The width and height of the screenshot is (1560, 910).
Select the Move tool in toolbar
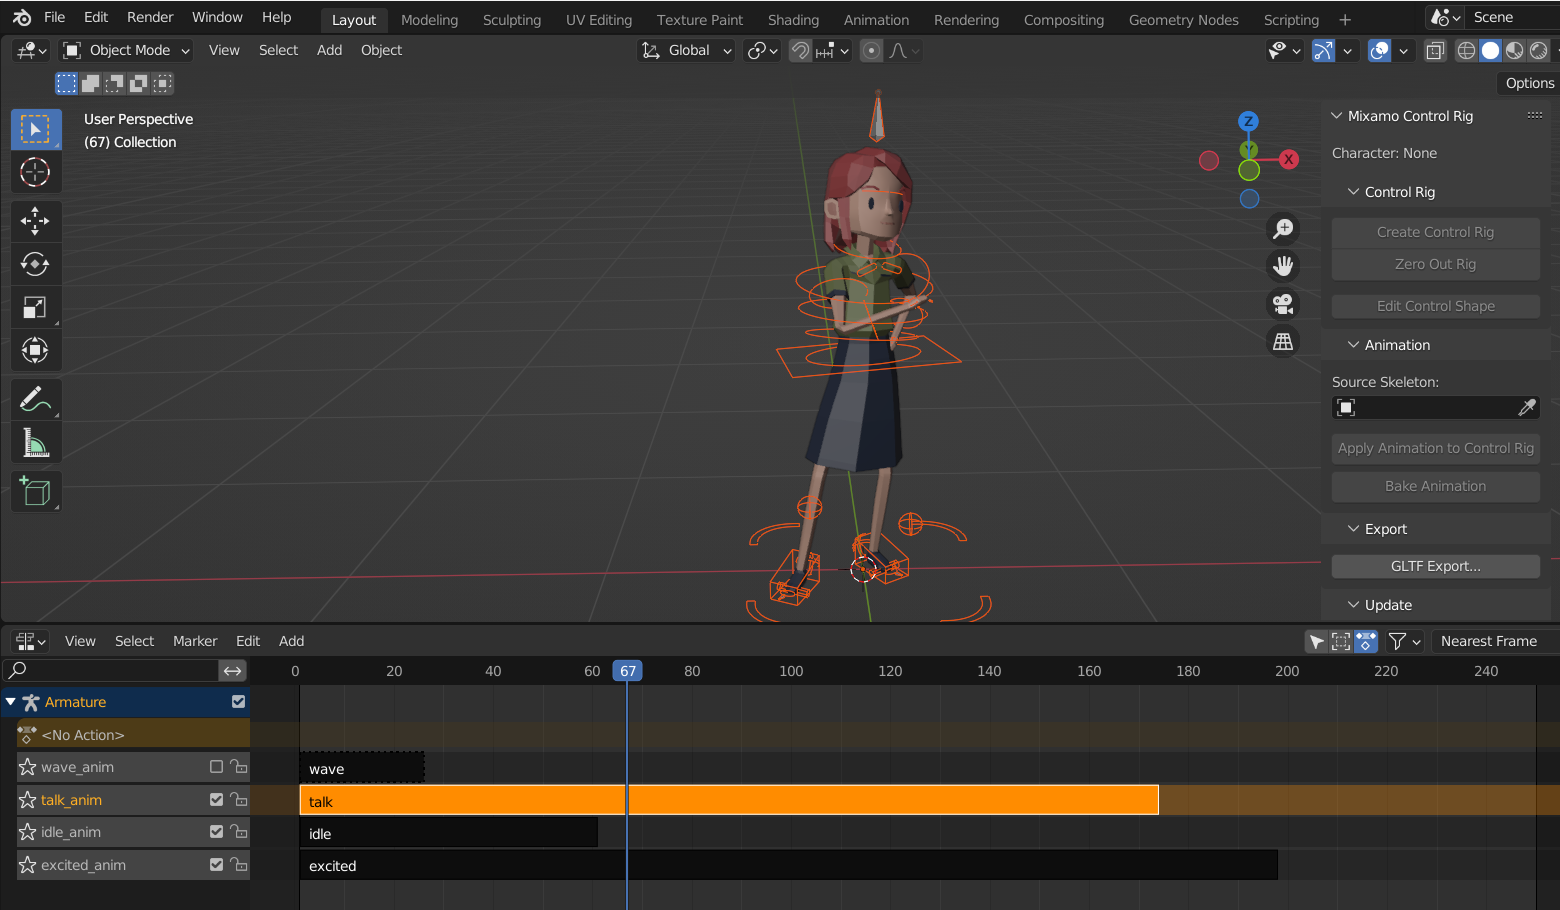point(35,220)
